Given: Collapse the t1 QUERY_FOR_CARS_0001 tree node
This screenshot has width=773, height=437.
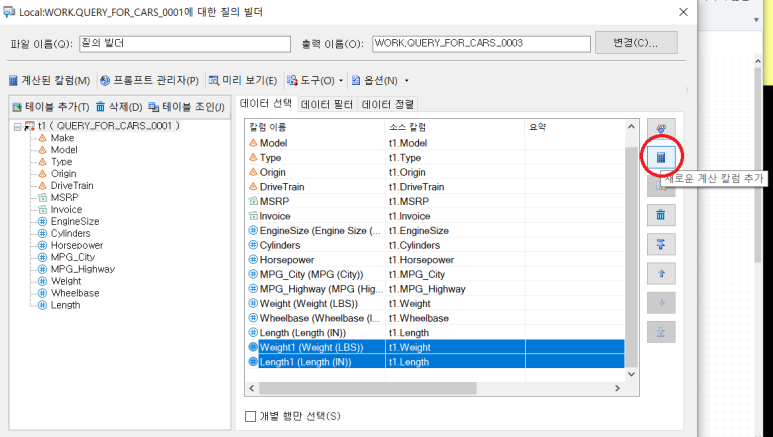Looking at the screenshot, I should (x=17, y=126).
